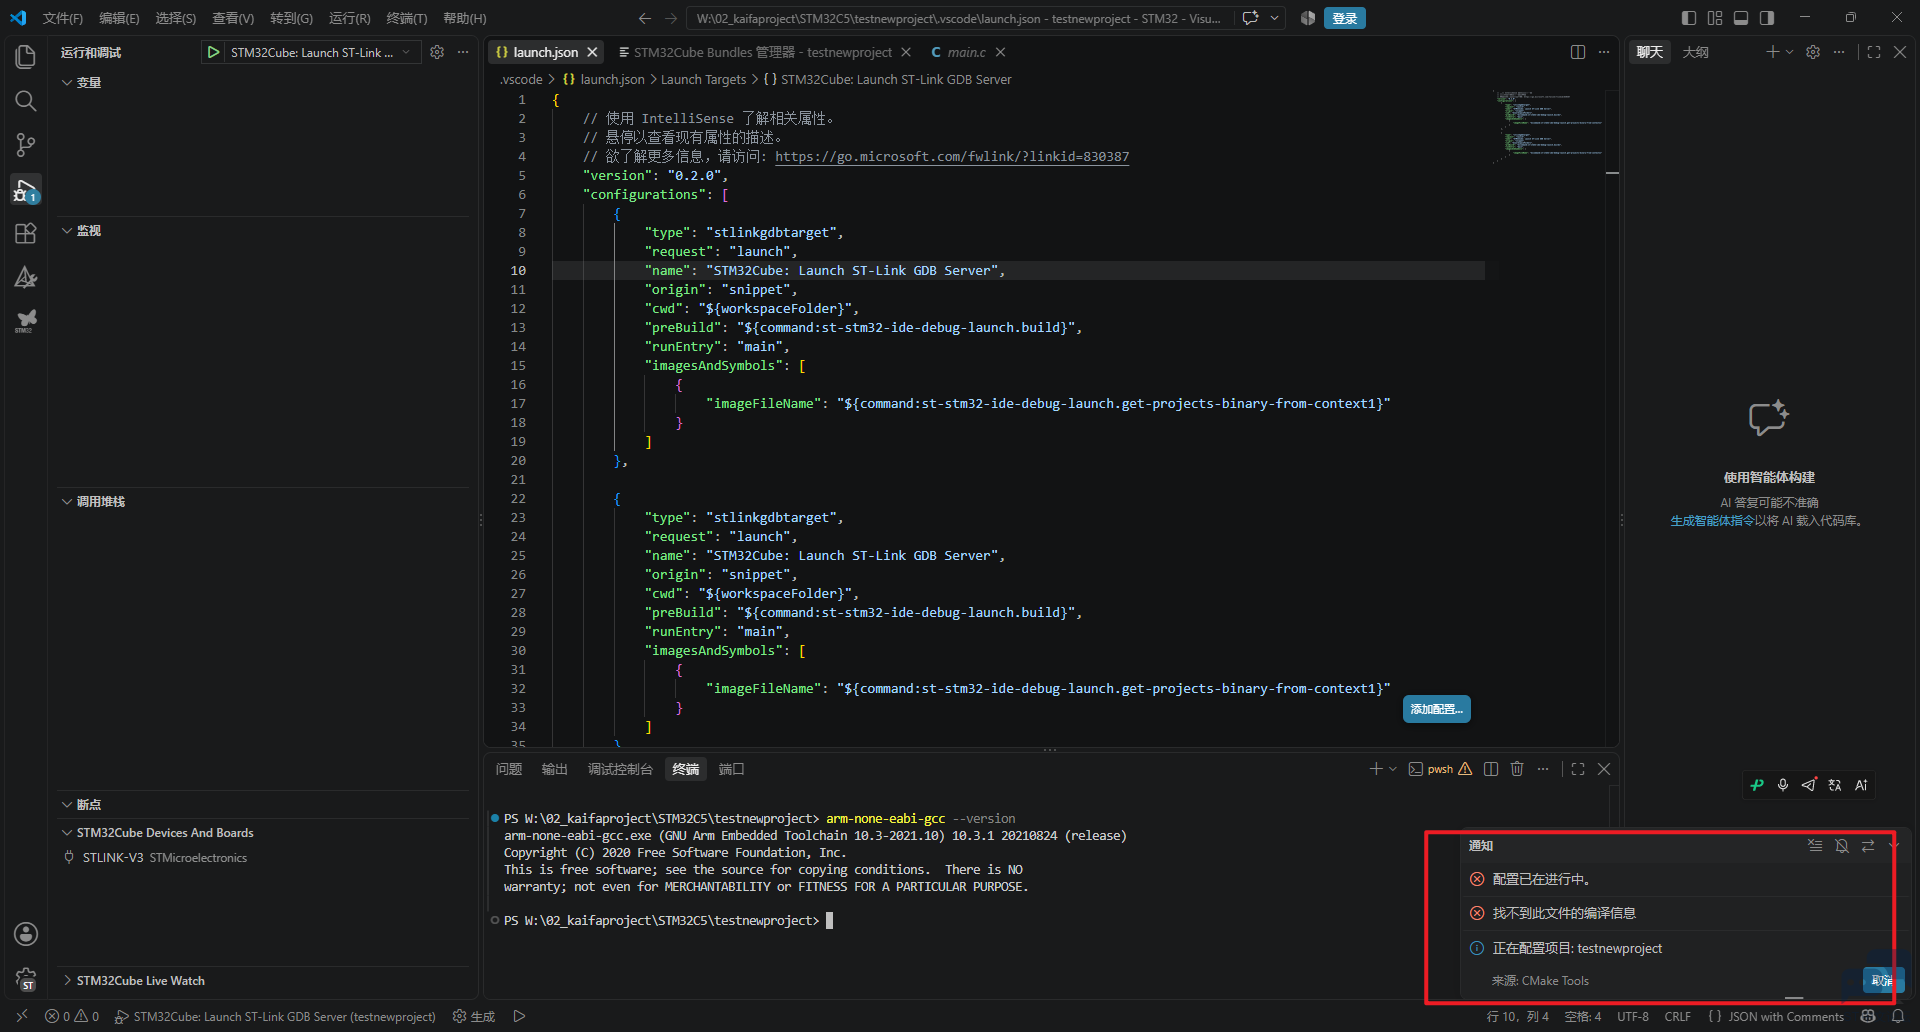The image size is (1920, 1032).
Task: Switch to the main.c tab
Action: 966,52
